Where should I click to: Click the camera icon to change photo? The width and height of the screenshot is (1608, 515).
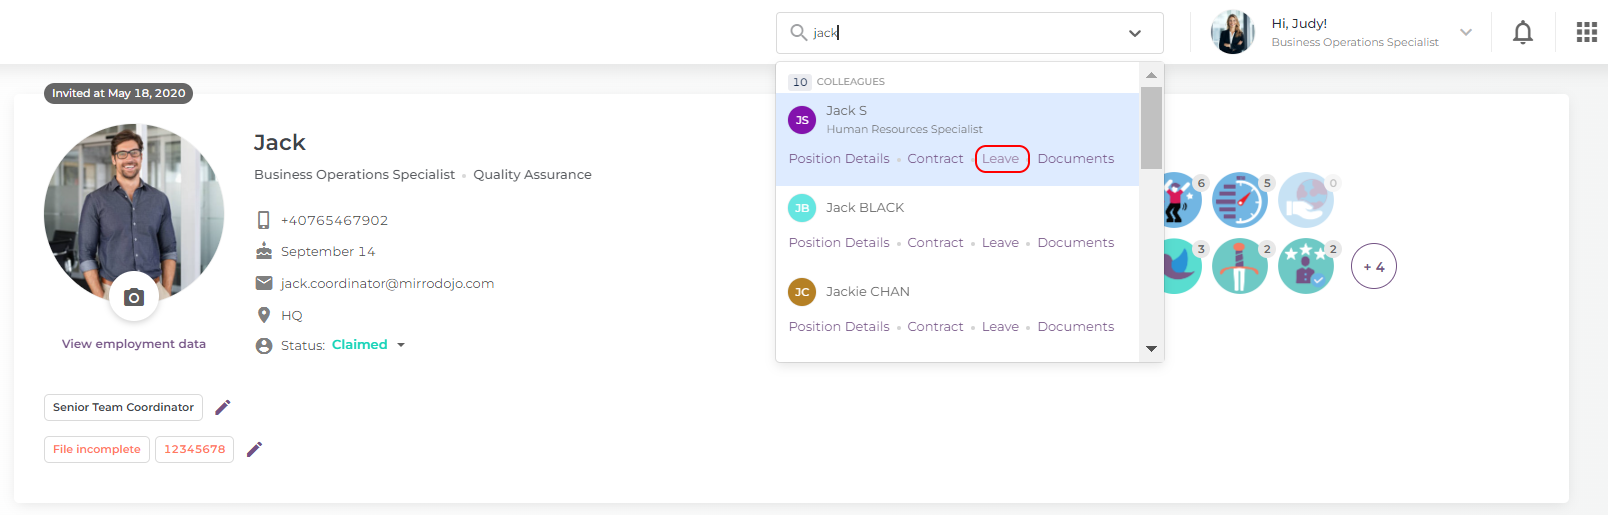click(134, 297)
